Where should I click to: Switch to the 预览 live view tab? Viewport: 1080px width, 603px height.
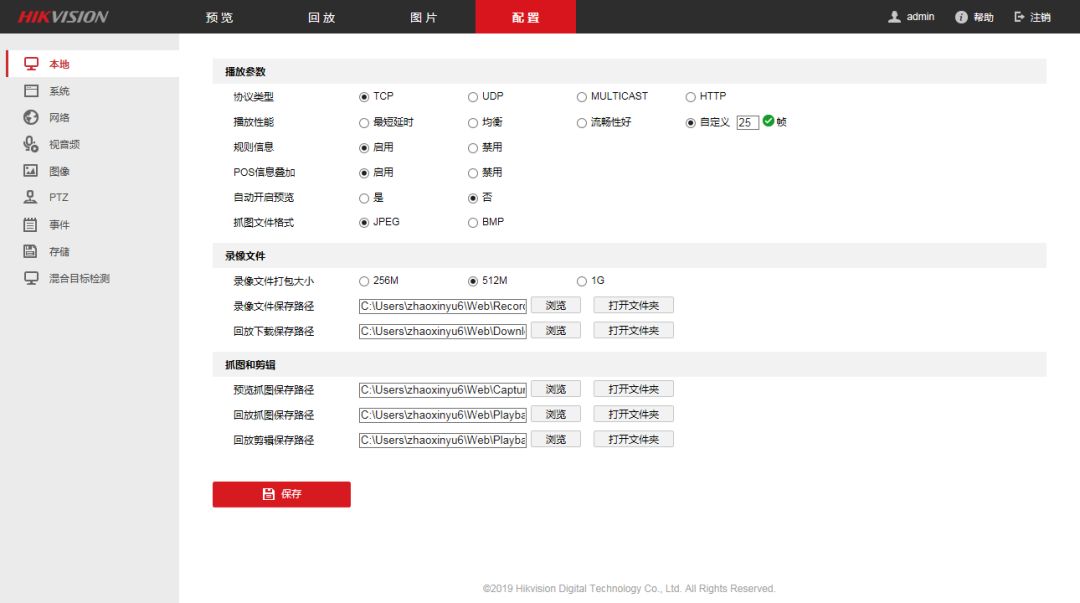point(219,17)
